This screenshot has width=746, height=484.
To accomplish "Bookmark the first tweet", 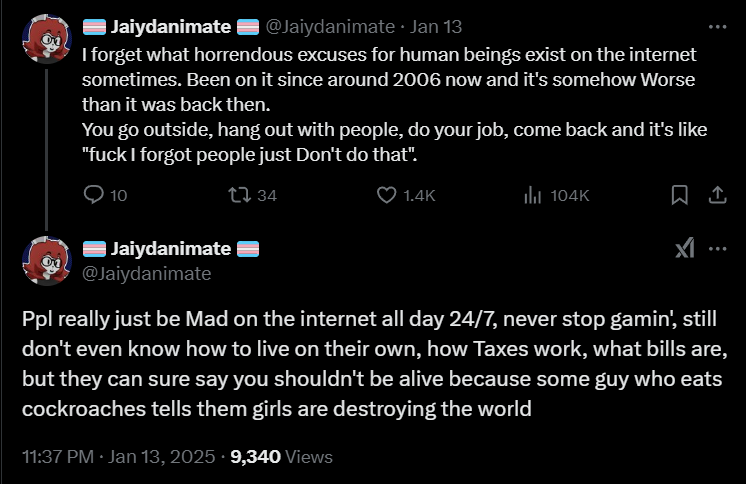I will 679,195.
